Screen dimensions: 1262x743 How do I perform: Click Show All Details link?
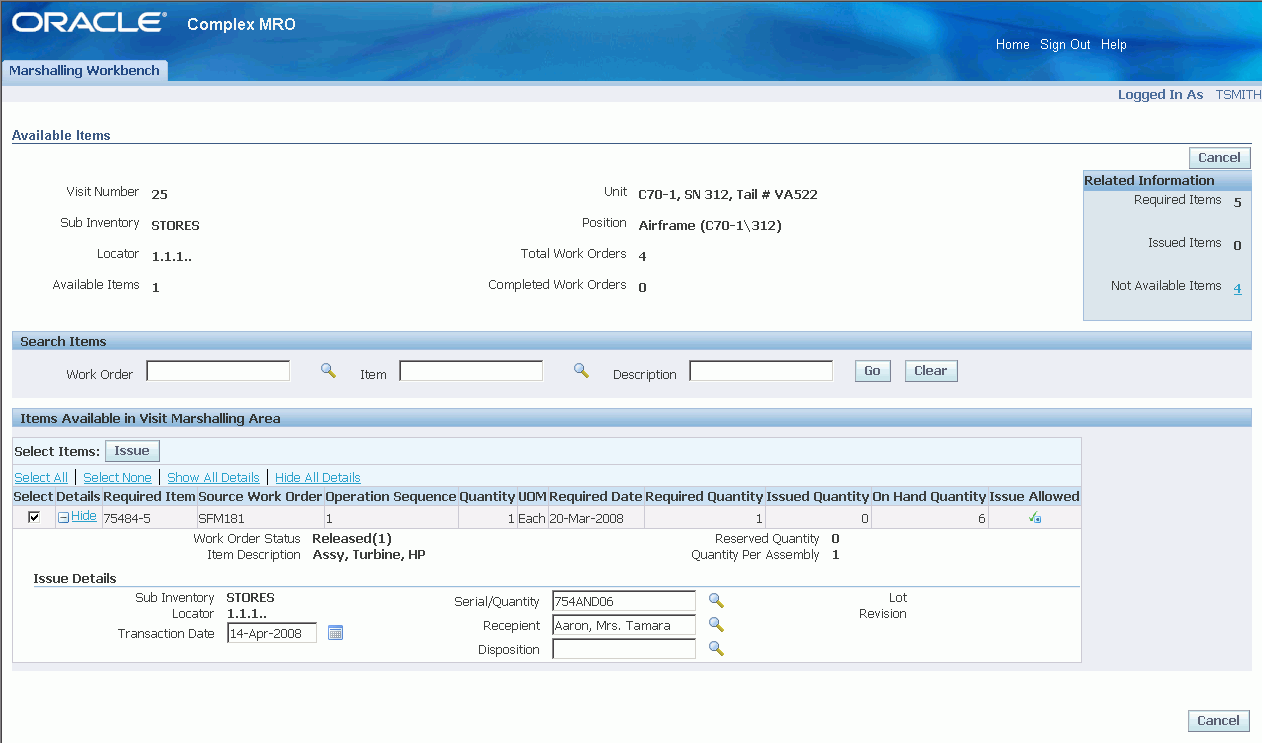coord(213,478)
